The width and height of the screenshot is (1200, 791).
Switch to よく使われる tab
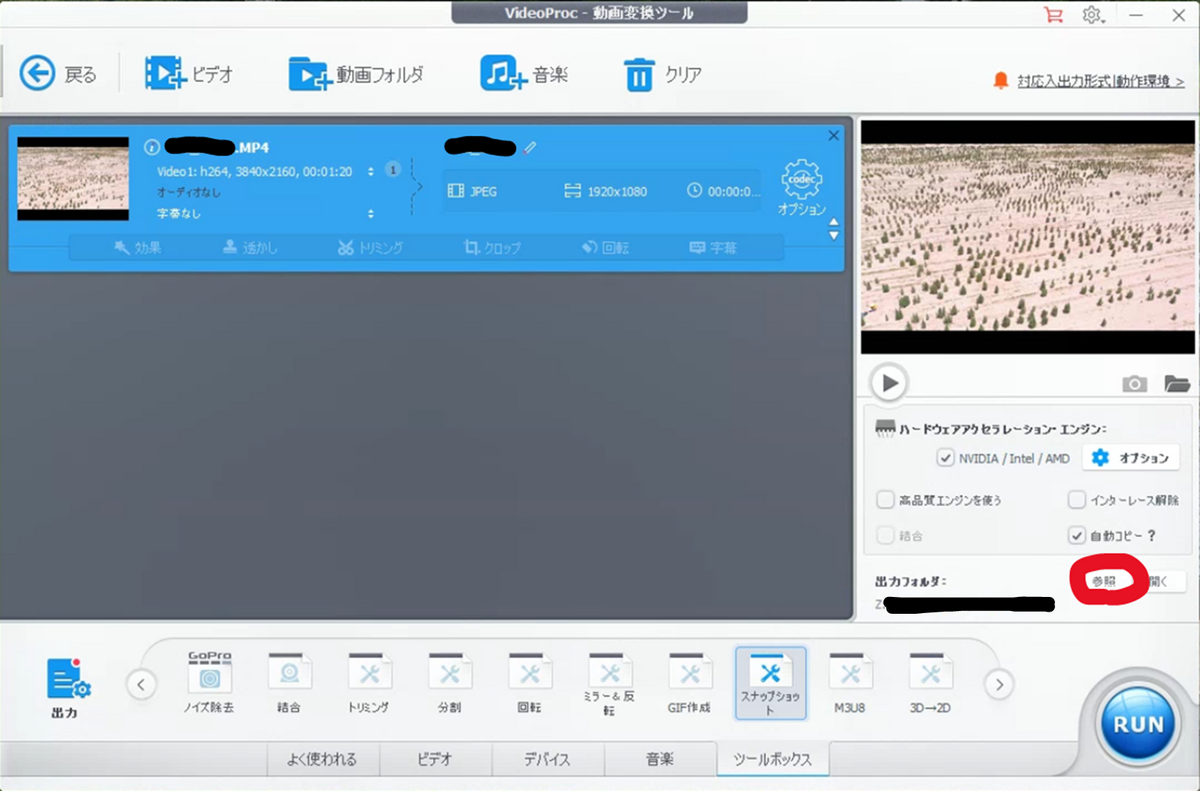coord(323,759)
